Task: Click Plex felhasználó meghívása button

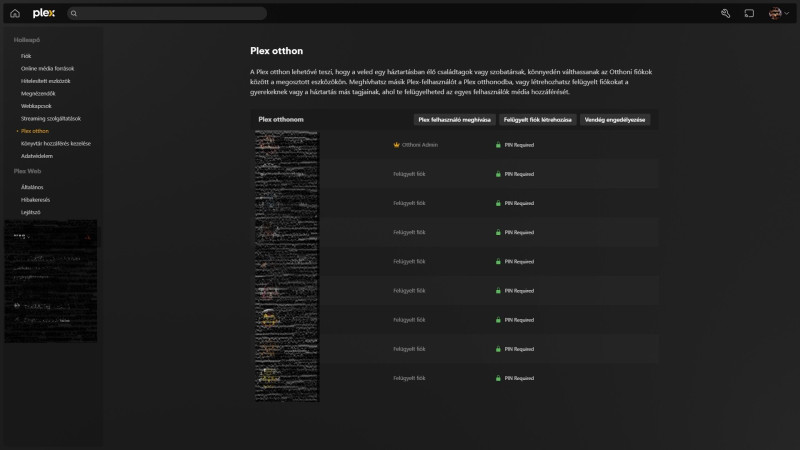Action: pyautogui.click(x=454, y=120)
